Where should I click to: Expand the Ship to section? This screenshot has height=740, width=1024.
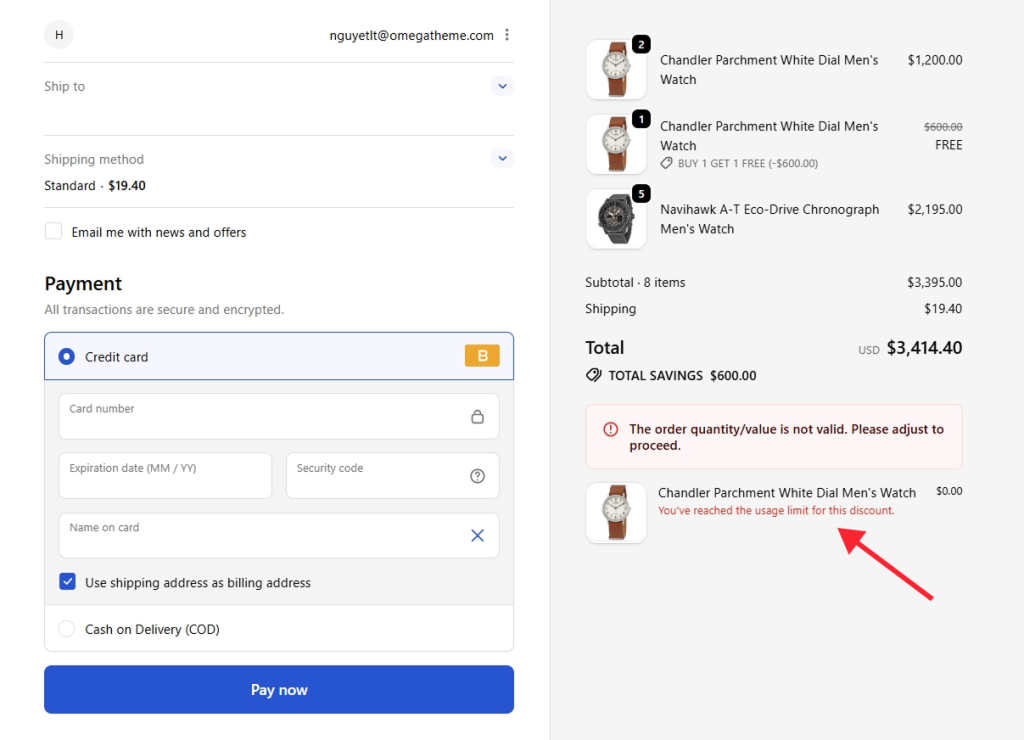coord(502,86)
